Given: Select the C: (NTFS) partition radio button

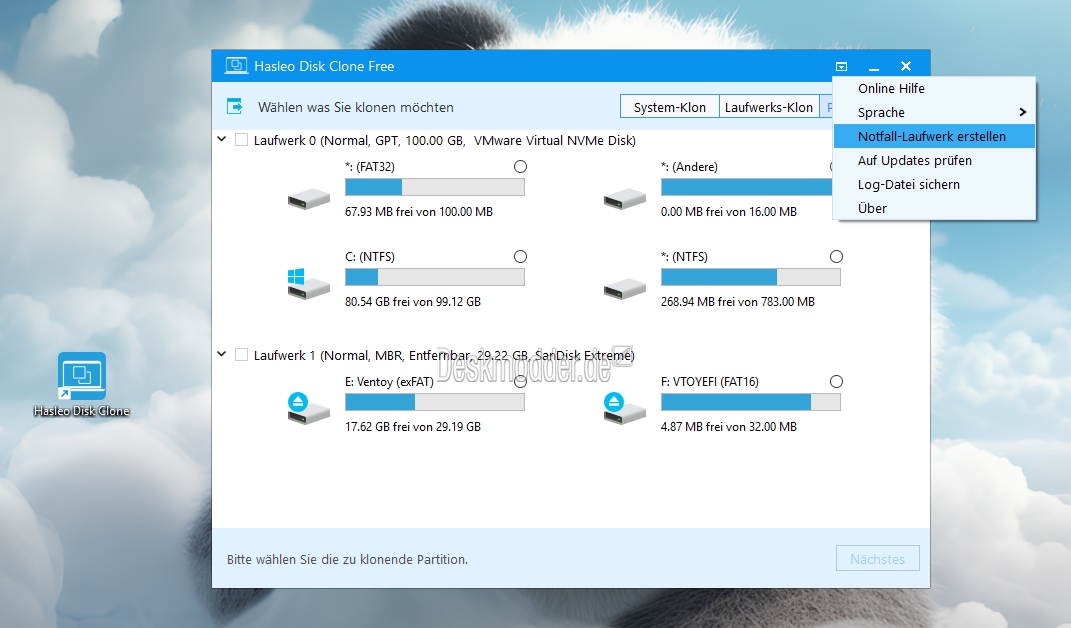Looking at the screenshot, I should point(520,256).
